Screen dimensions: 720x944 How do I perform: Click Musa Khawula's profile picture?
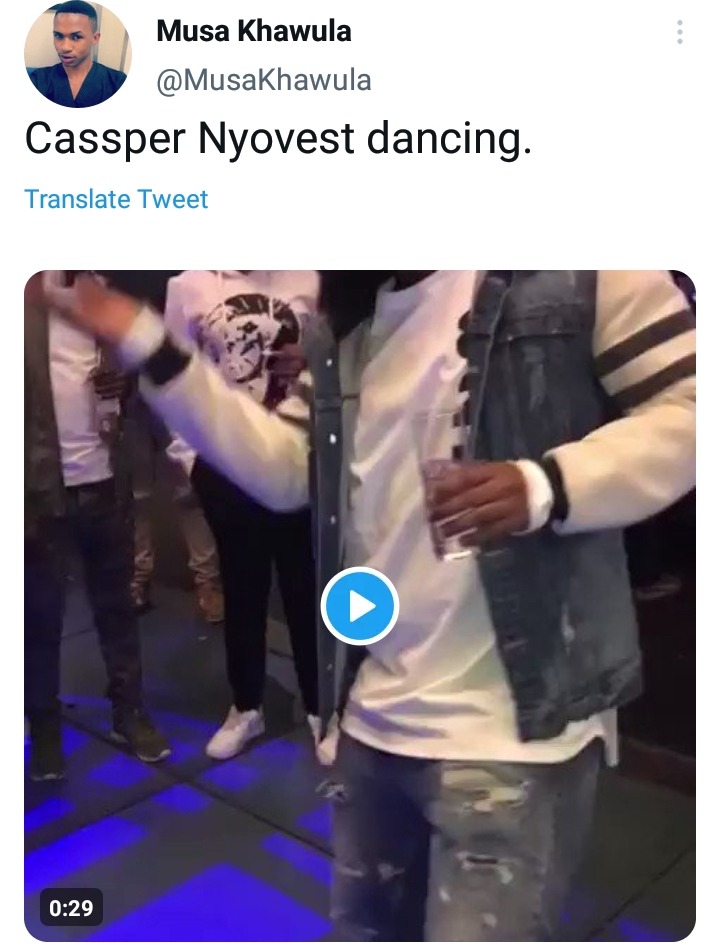pyautogui.click(x=78, y=54)
